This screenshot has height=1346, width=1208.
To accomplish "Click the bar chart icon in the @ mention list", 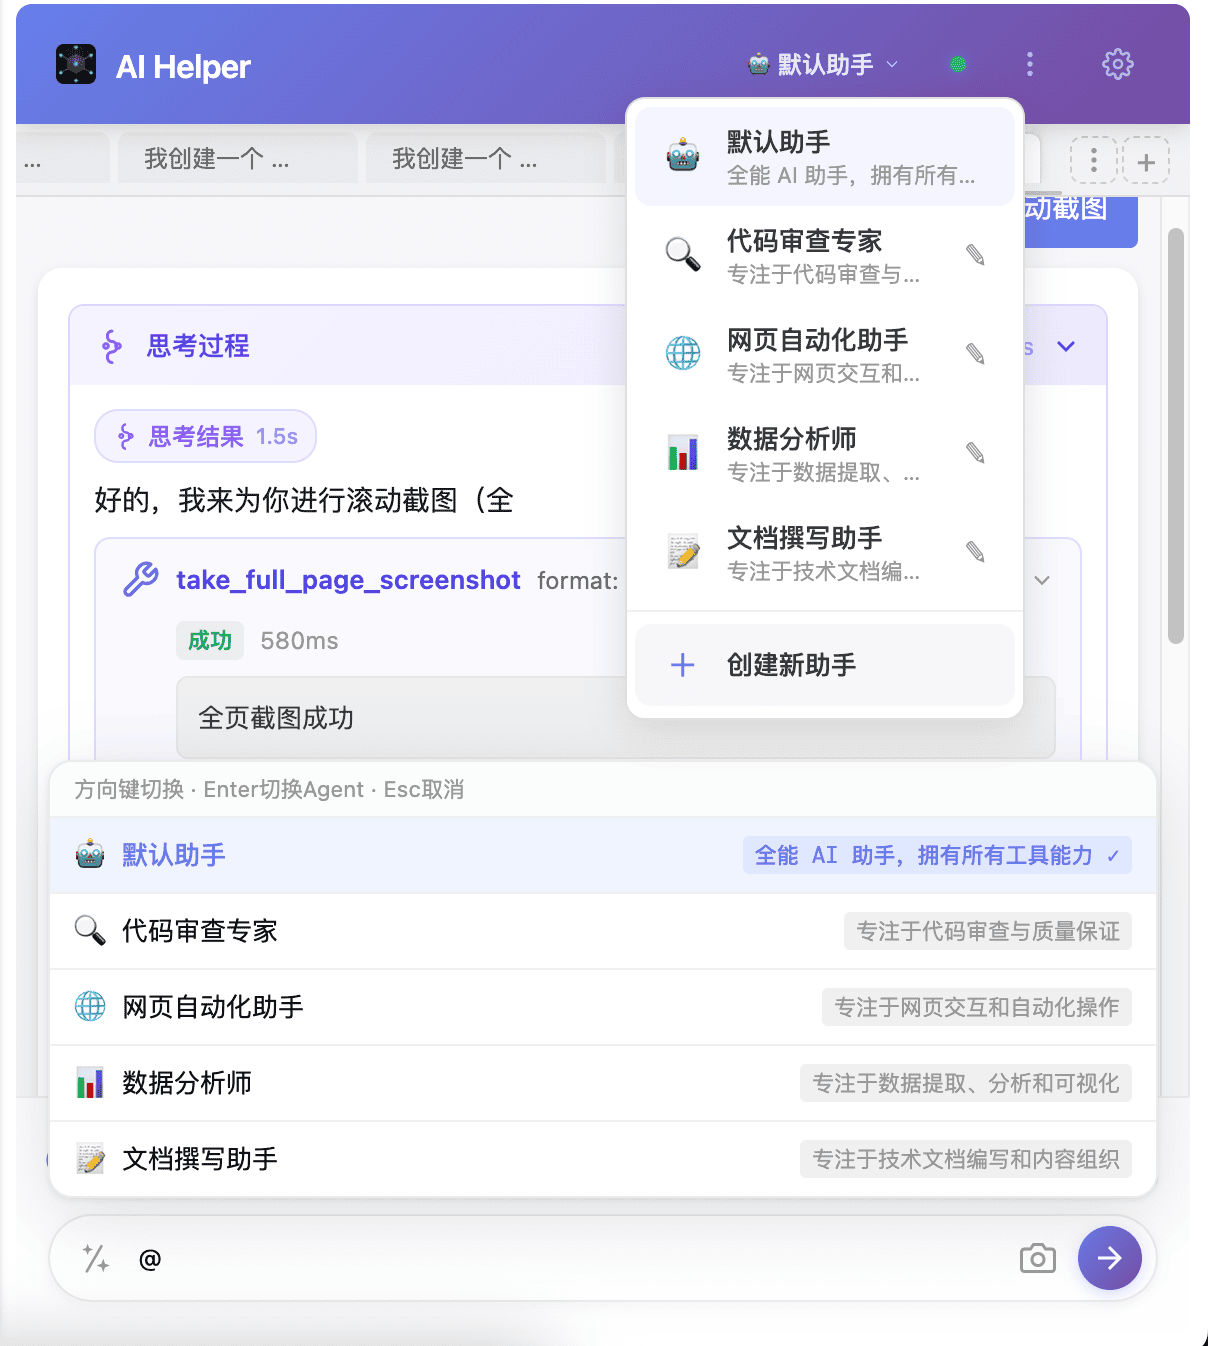I will [x=90, y=1083].
